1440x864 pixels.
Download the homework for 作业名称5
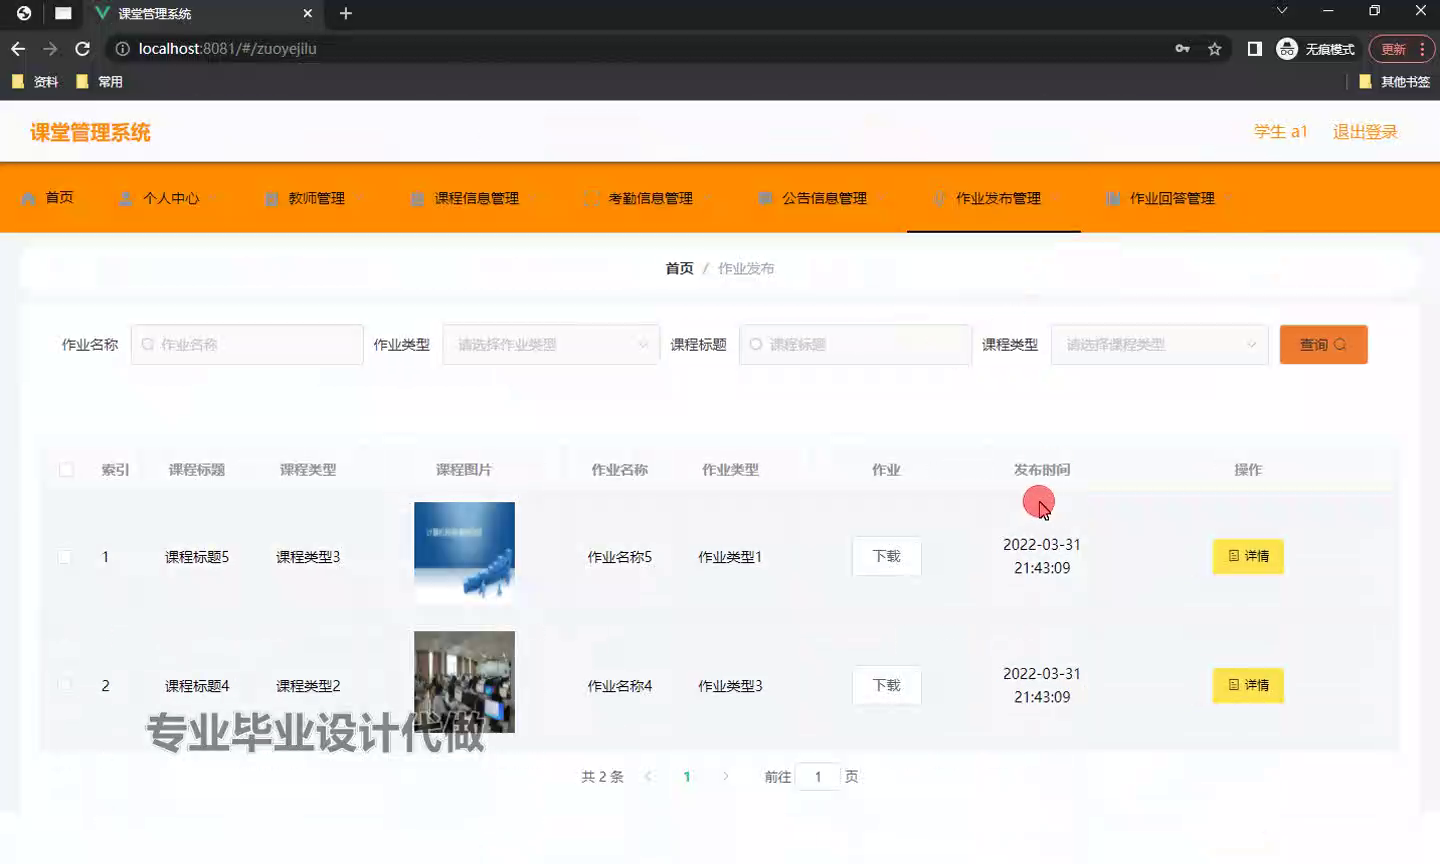pos(887,556)
